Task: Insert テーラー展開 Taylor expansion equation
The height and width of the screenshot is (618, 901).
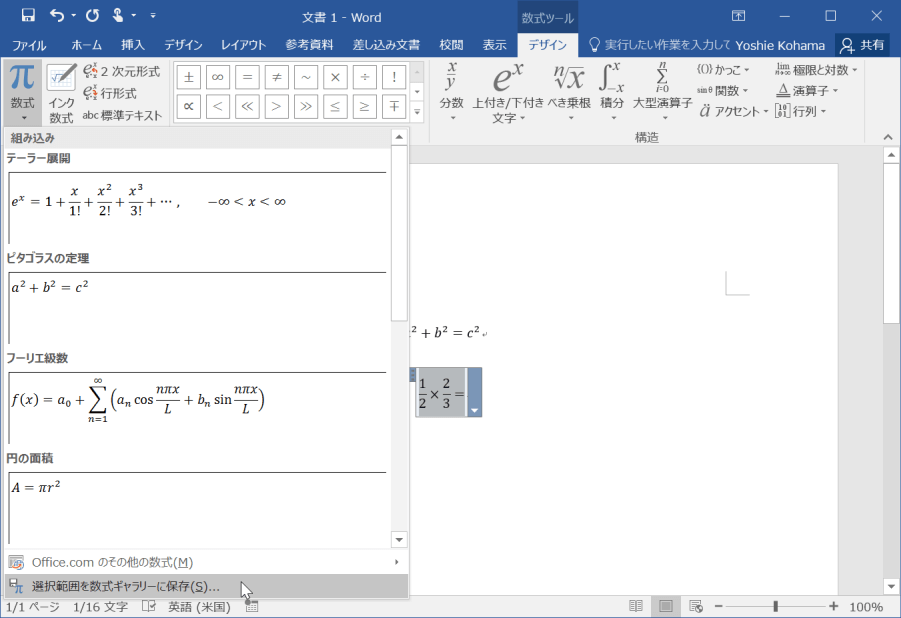Action: tap(197, 208)
